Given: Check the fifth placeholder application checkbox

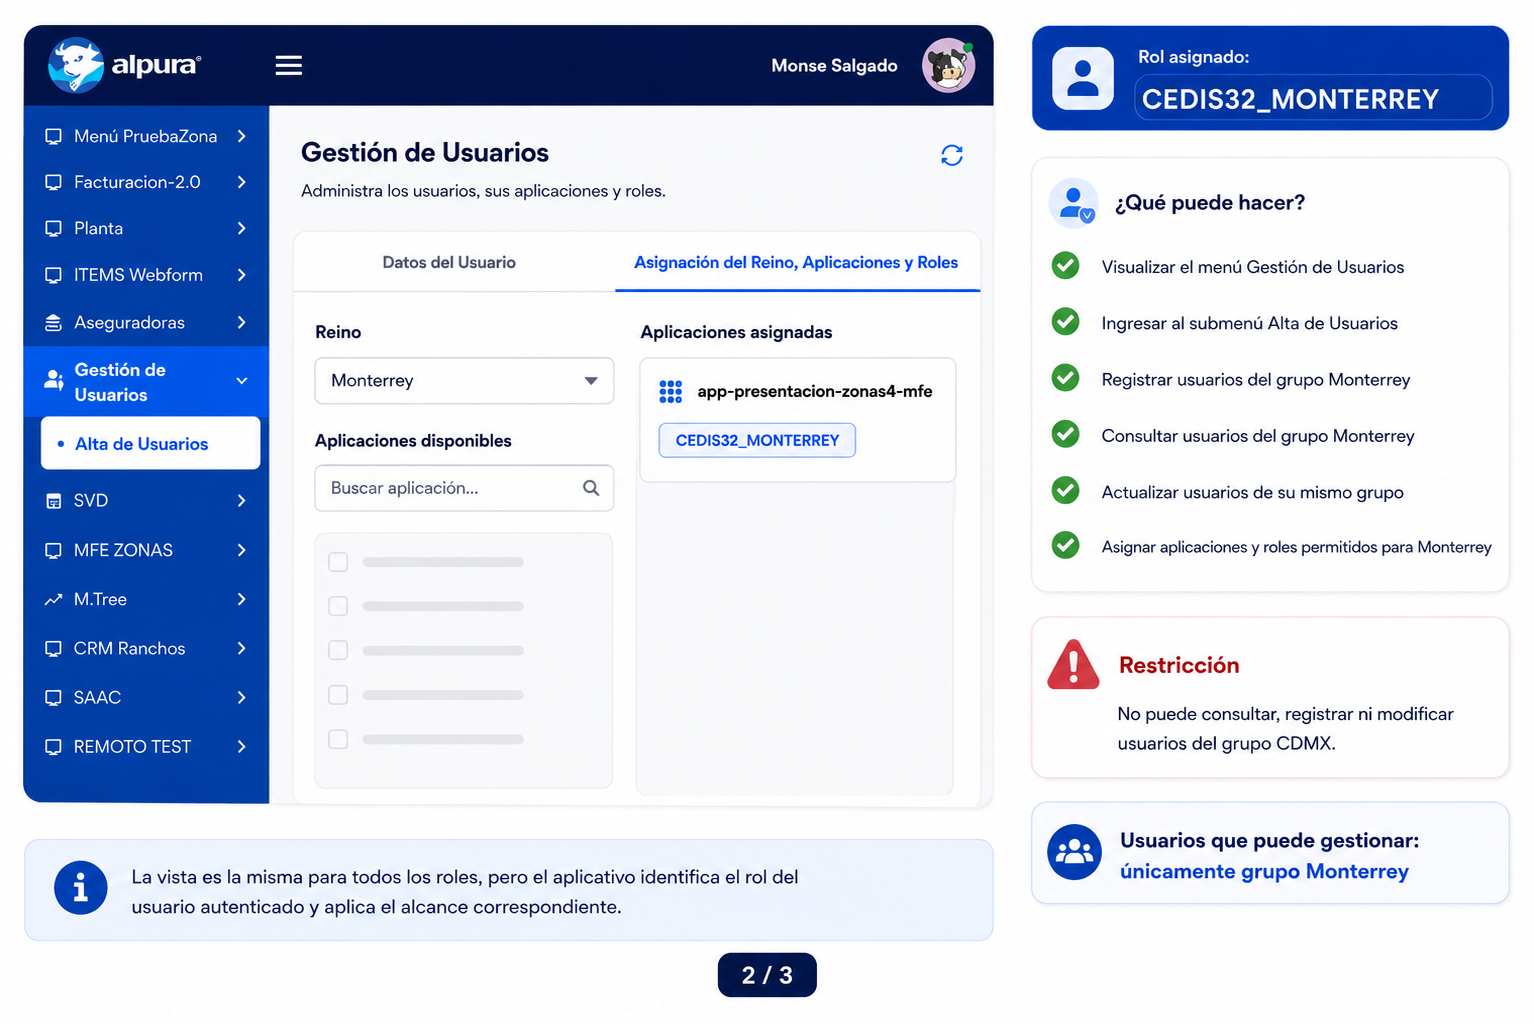Looking at the screenshot, I should [338, 739].
